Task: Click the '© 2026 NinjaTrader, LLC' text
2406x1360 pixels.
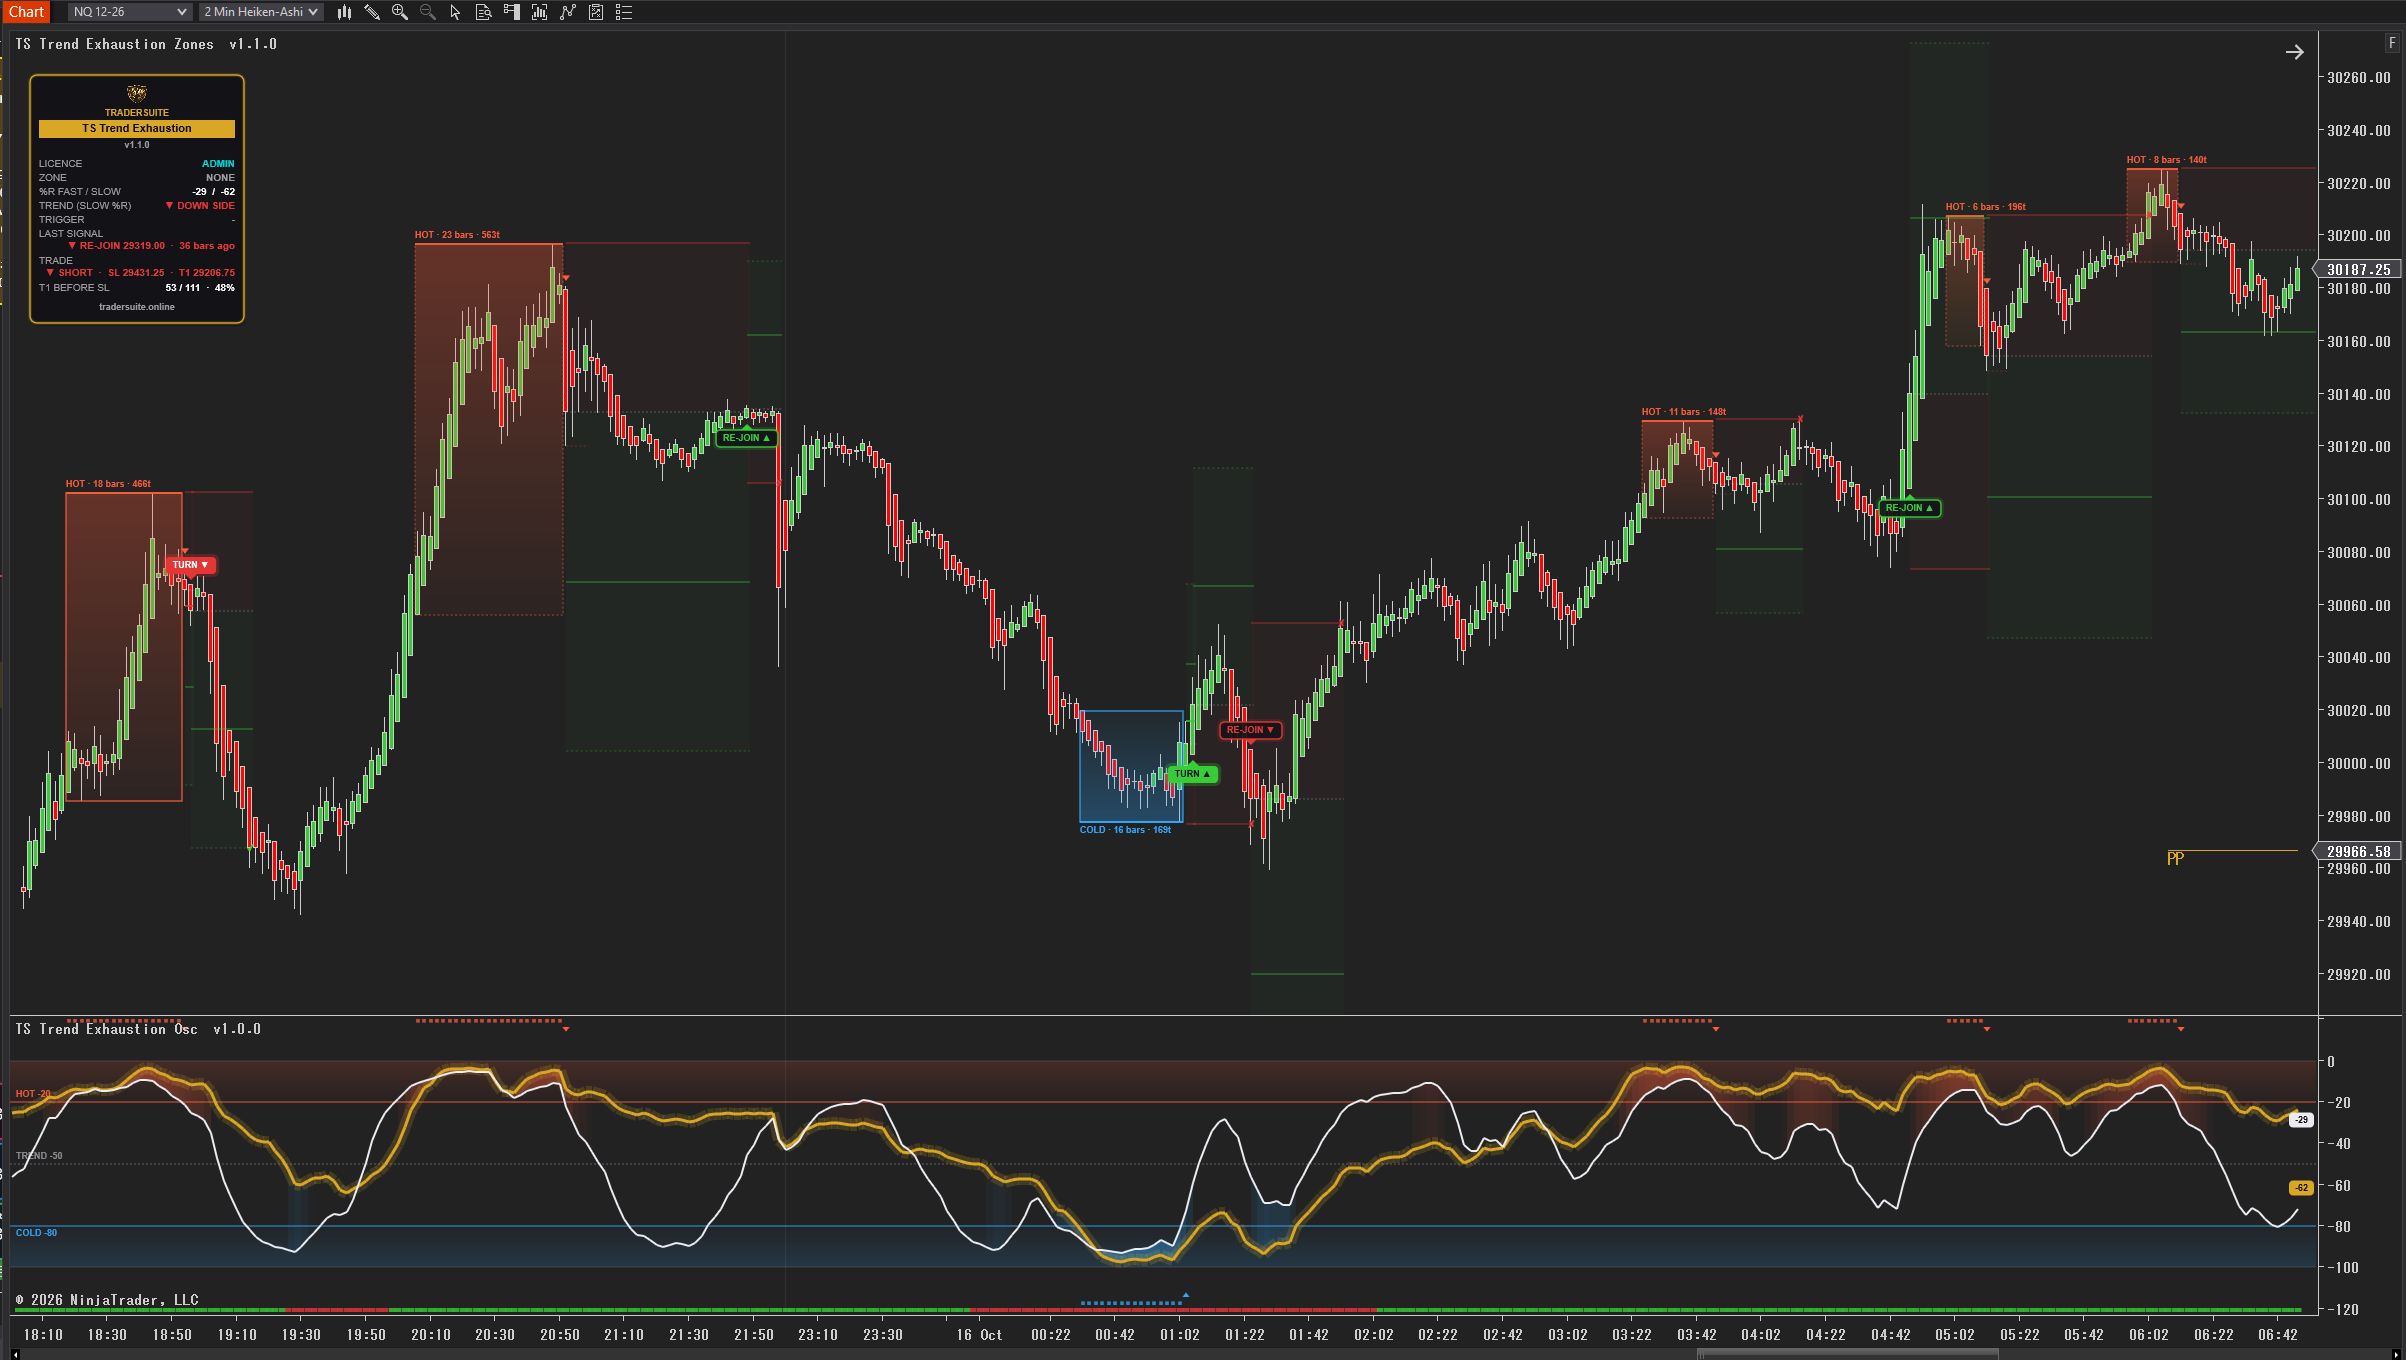Action: click(x=107, y=1300)
